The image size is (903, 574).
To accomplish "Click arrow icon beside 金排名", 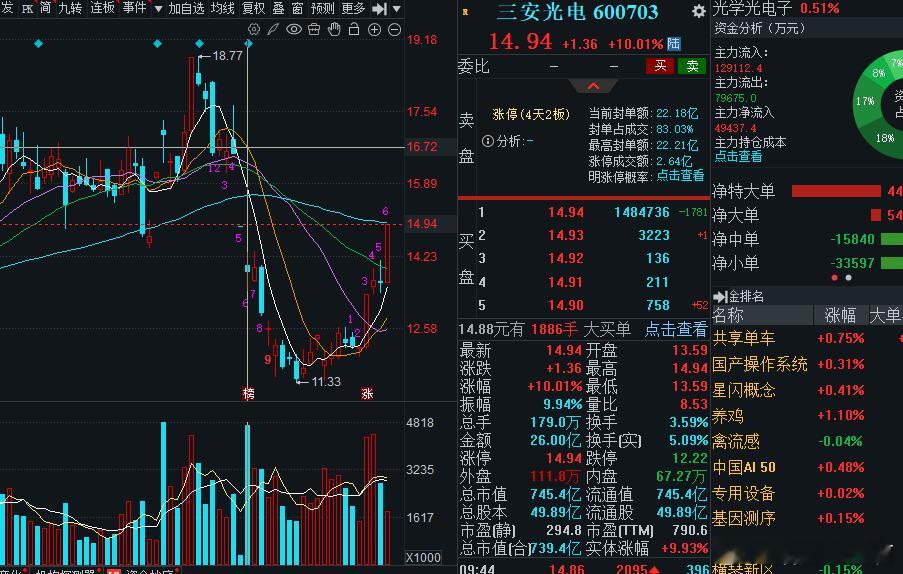I will click(720, 296).
